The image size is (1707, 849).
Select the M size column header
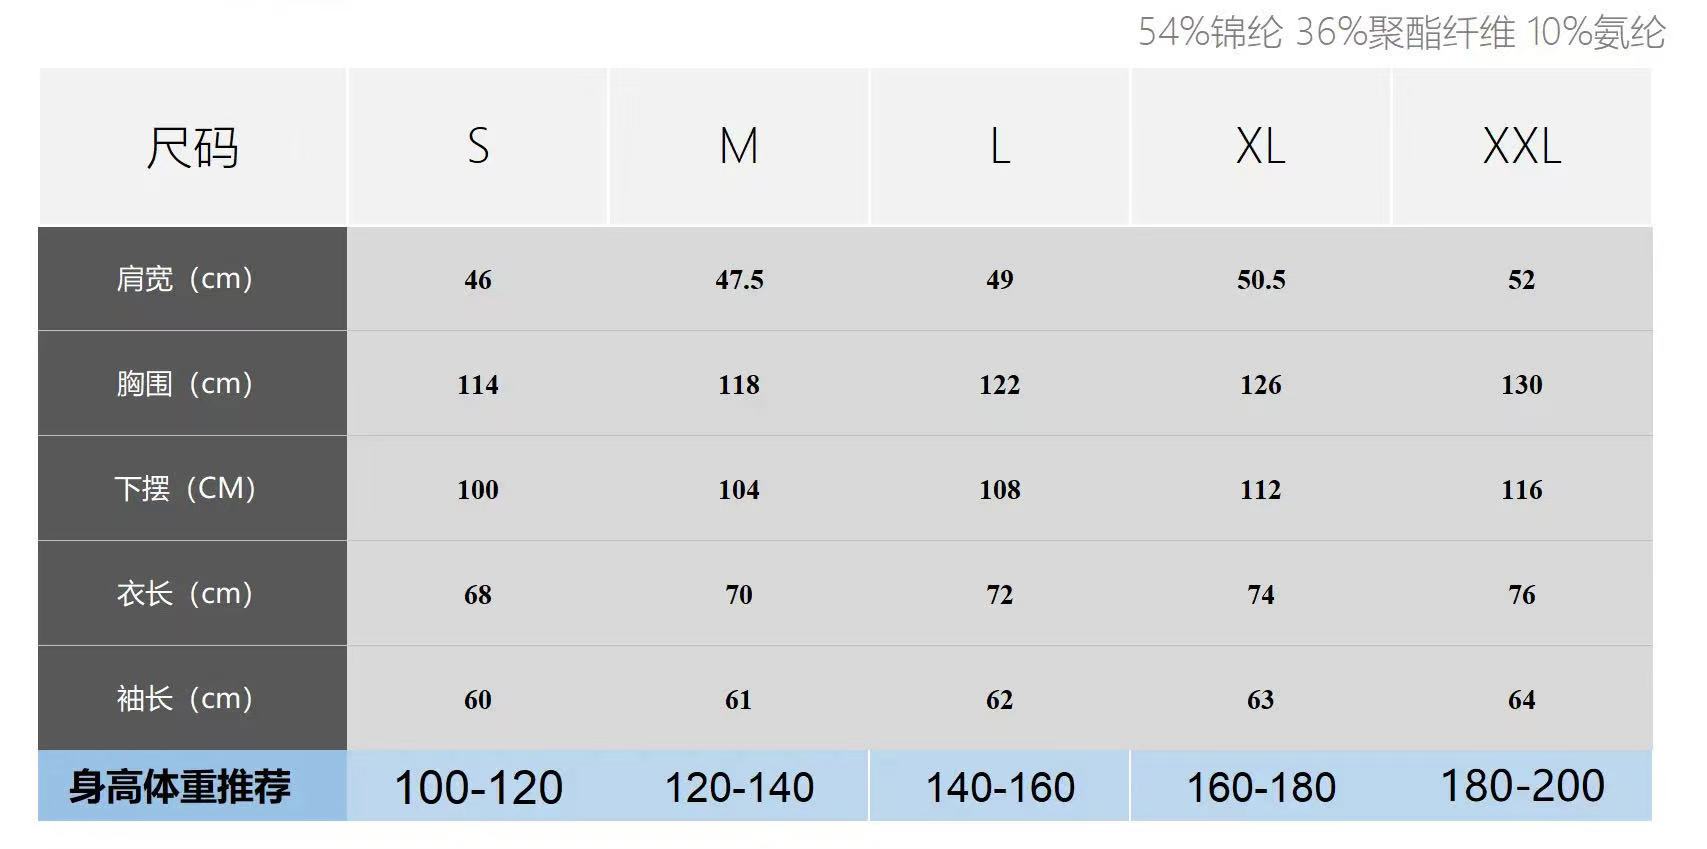tap(739, 147)
